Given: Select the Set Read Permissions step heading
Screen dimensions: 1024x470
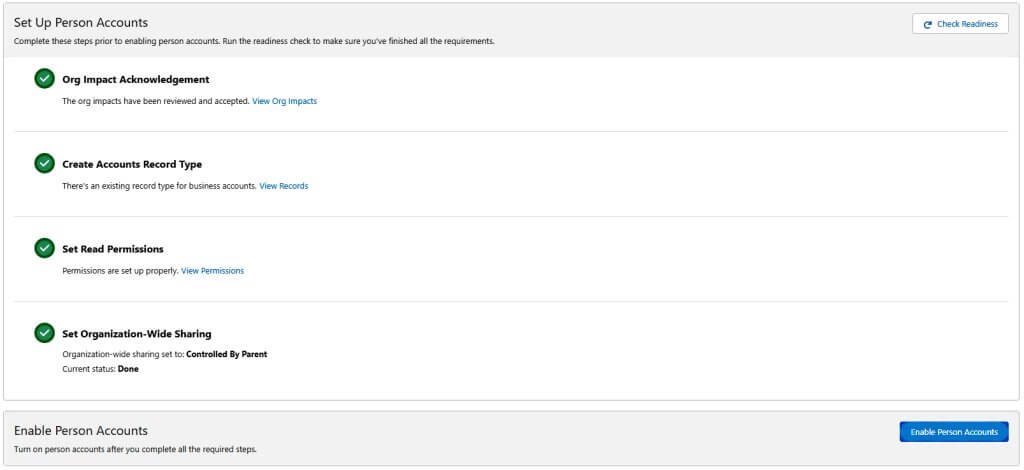Looking at the screenshot, I should tap(113, 249).
